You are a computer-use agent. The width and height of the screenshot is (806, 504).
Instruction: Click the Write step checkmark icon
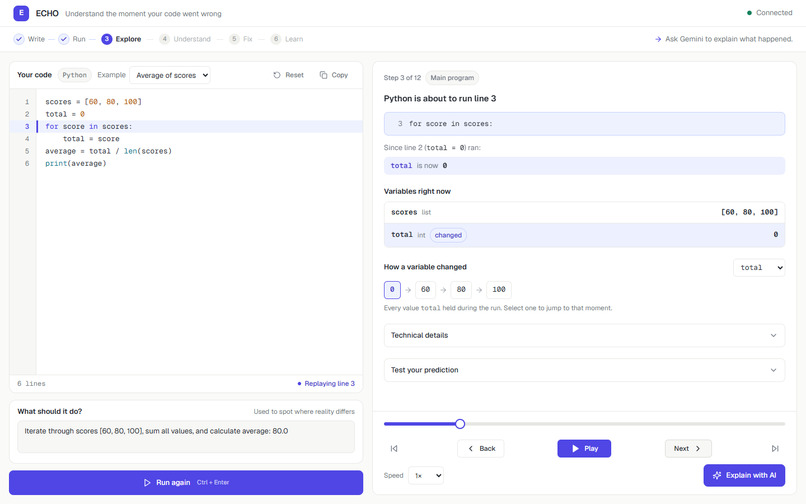point(19,39)
